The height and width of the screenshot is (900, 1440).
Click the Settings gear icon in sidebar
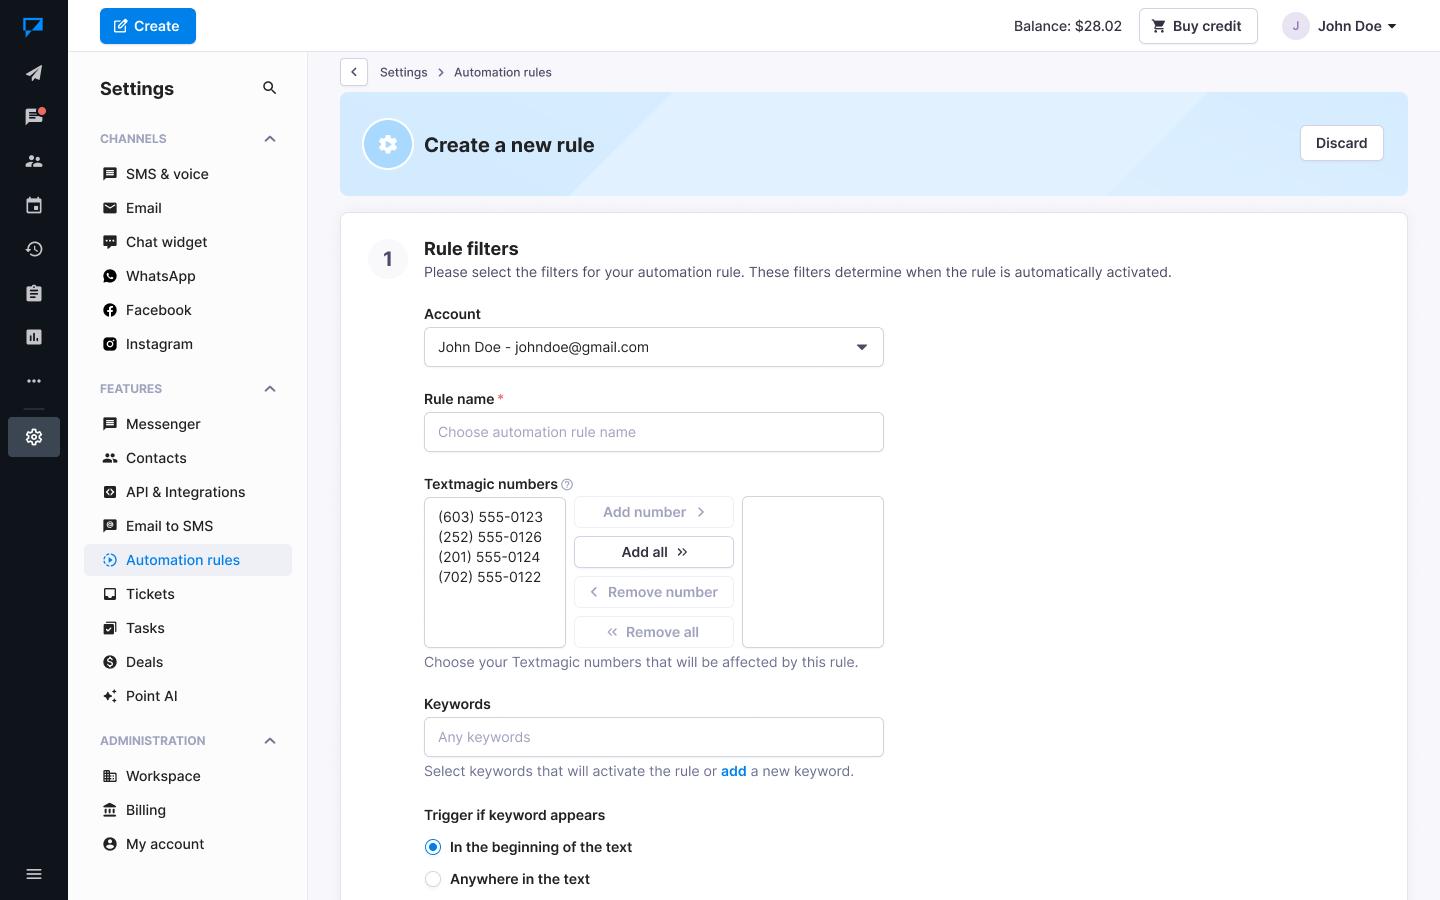point(33,437)
